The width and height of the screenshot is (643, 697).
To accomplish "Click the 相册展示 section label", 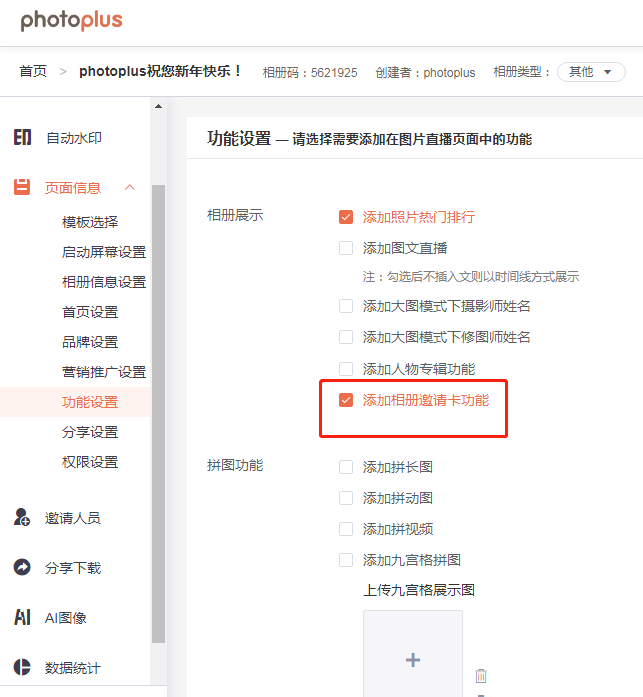I will [235, 215].
